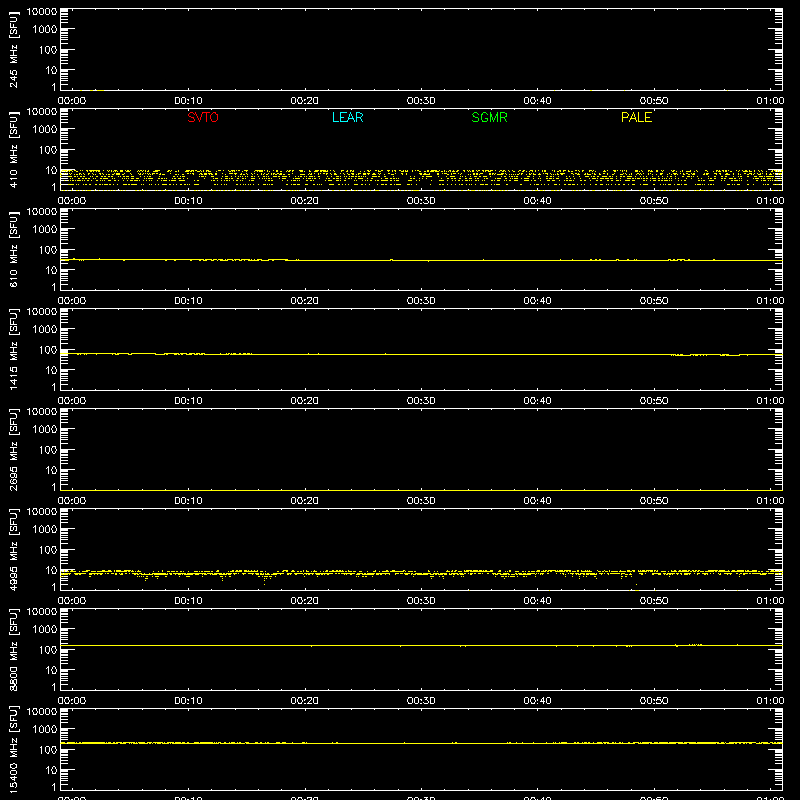Click 00:50 time label under 4995 MHz panel
The height and width of the screenshot is (800, 800).
tap(654, 601)
